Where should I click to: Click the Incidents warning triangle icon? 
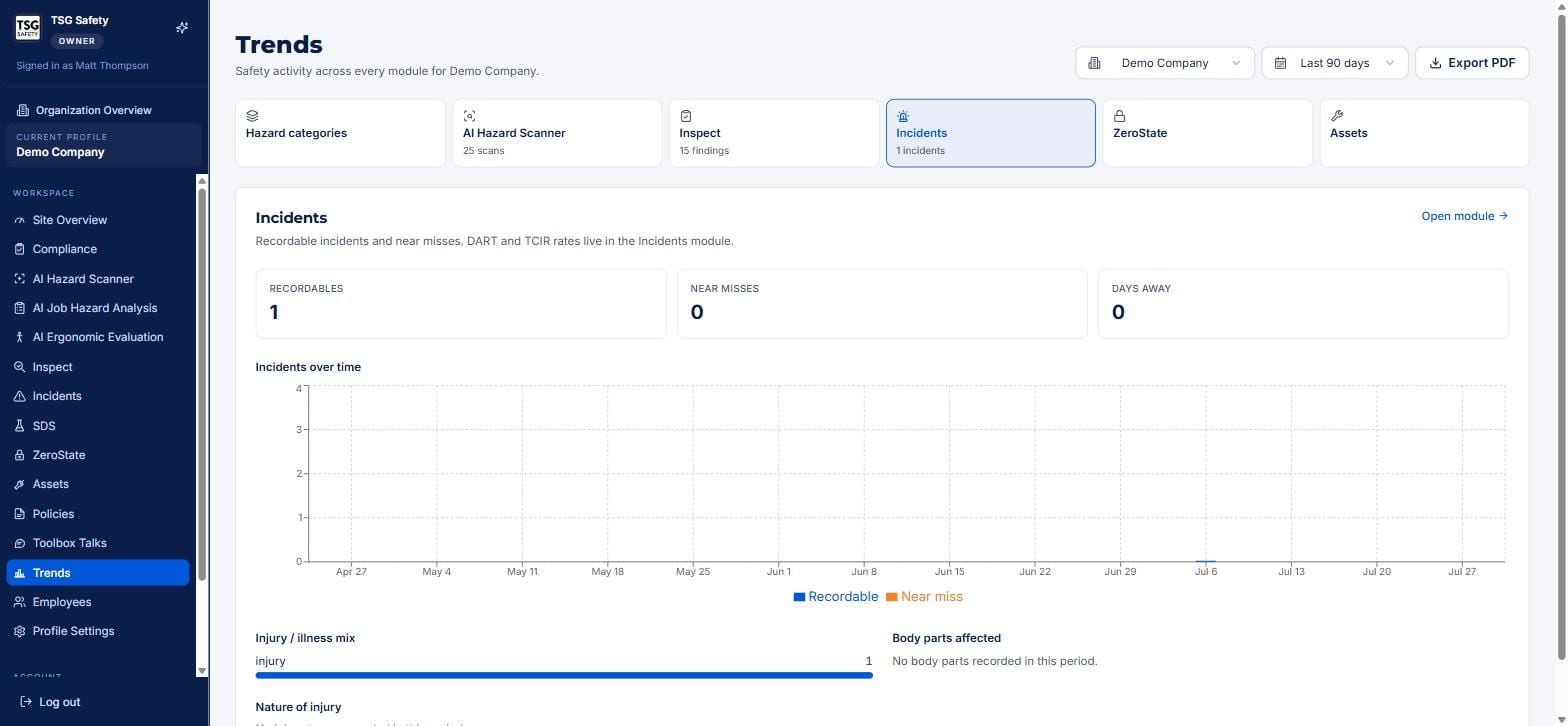click(19, 396)
